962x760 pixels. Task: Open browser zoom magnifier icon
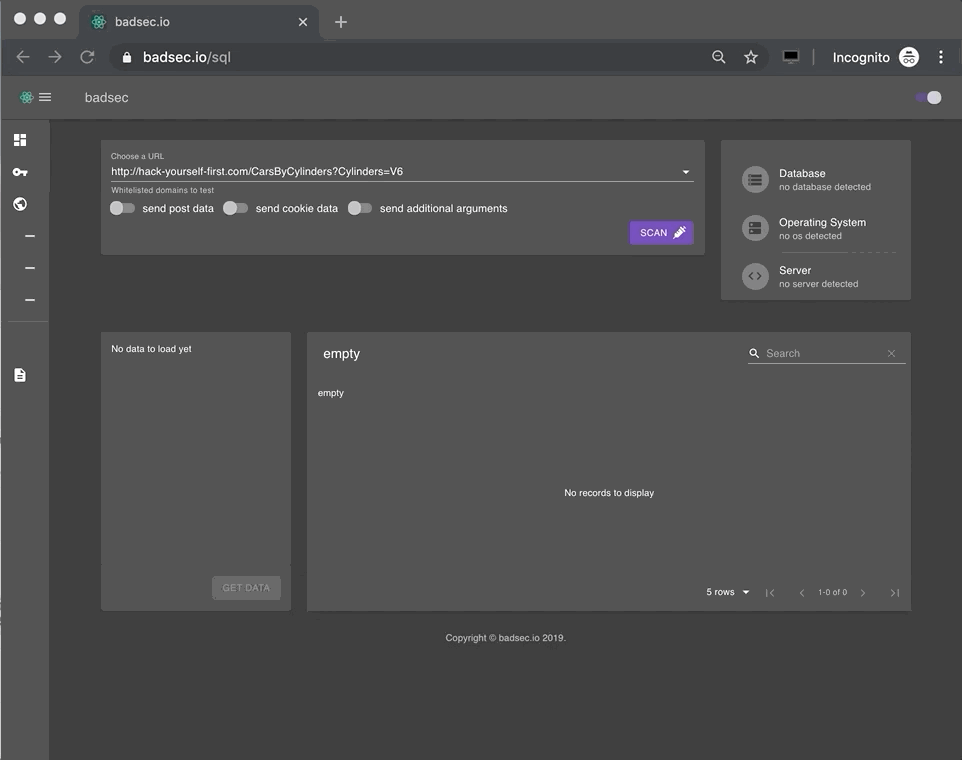tap(719, 57)
